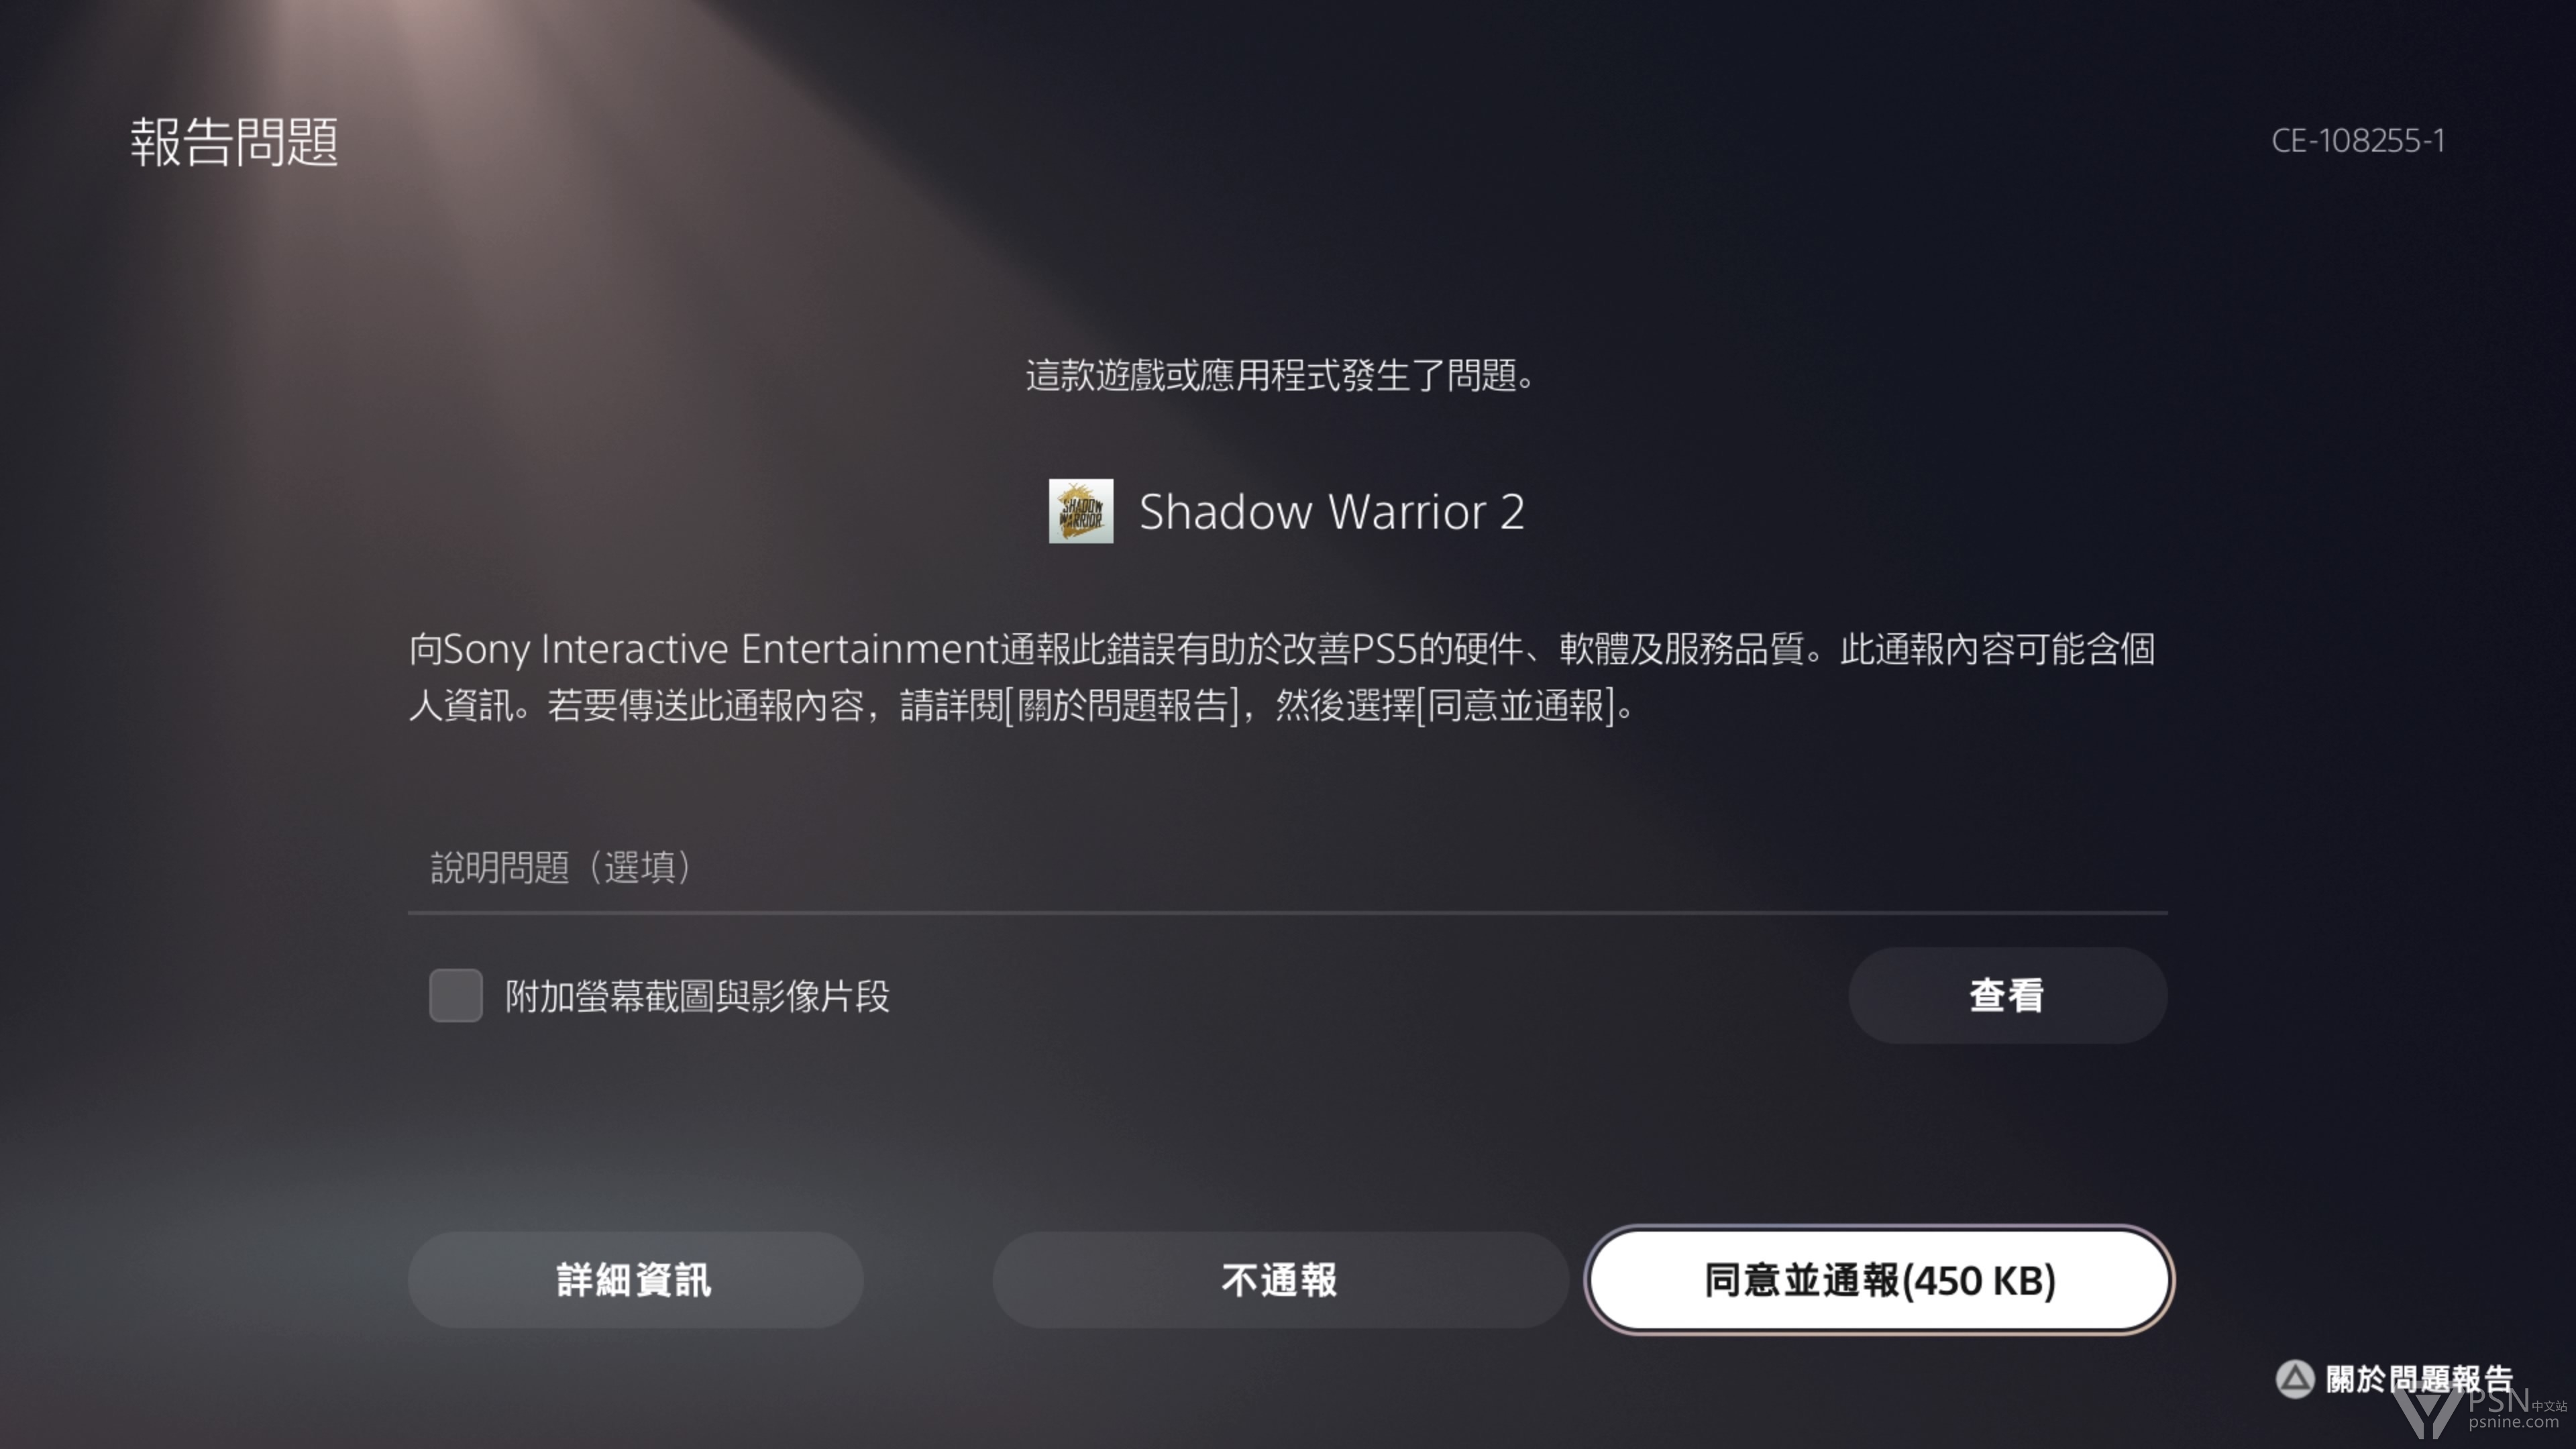Screen dimensions: 2576x1449
Task: Open 查看 to preview attached captures
Action: pos(2007,996)
